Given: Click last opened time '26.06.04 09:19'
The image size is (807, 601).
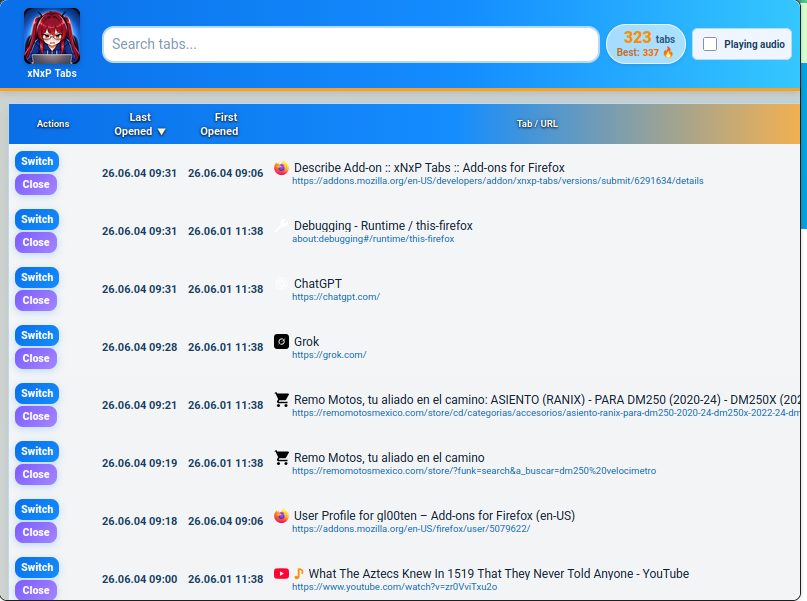Looking at the screenshot, I should pos(139,463).
